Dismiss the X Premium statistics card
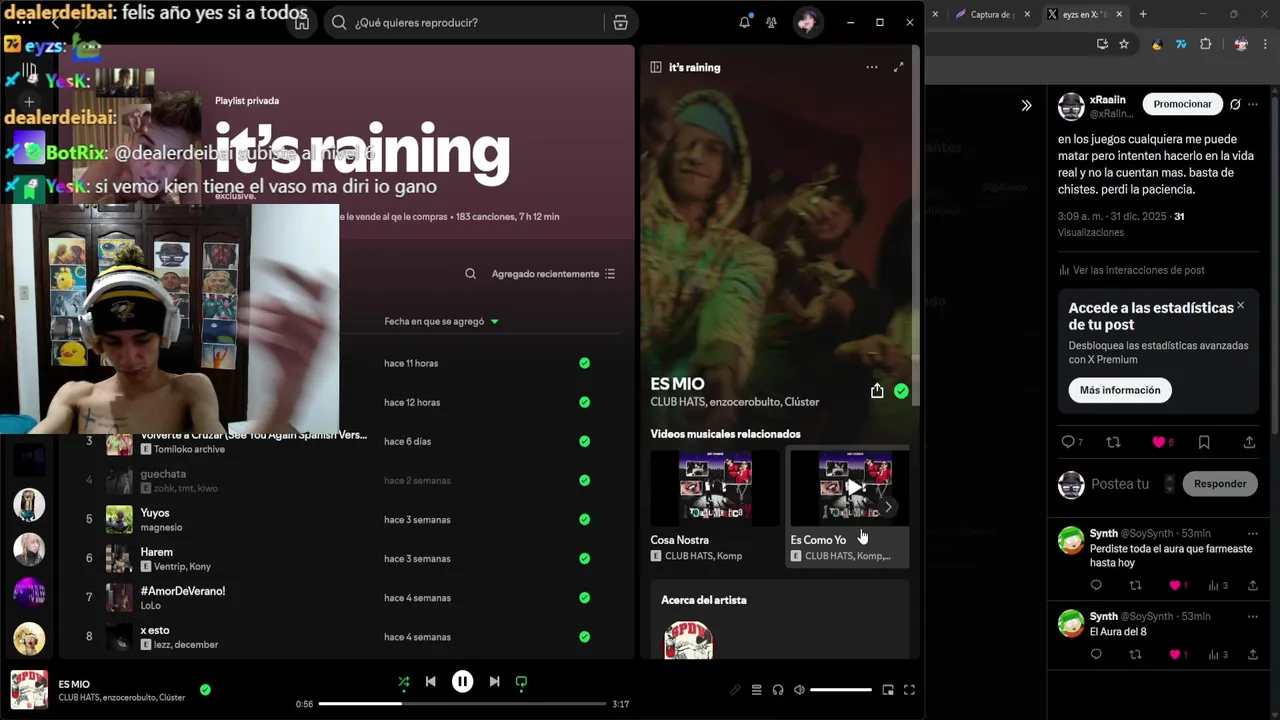Image resolution: width=1280 pixels, height=720 pixels. pos(1240,305)
